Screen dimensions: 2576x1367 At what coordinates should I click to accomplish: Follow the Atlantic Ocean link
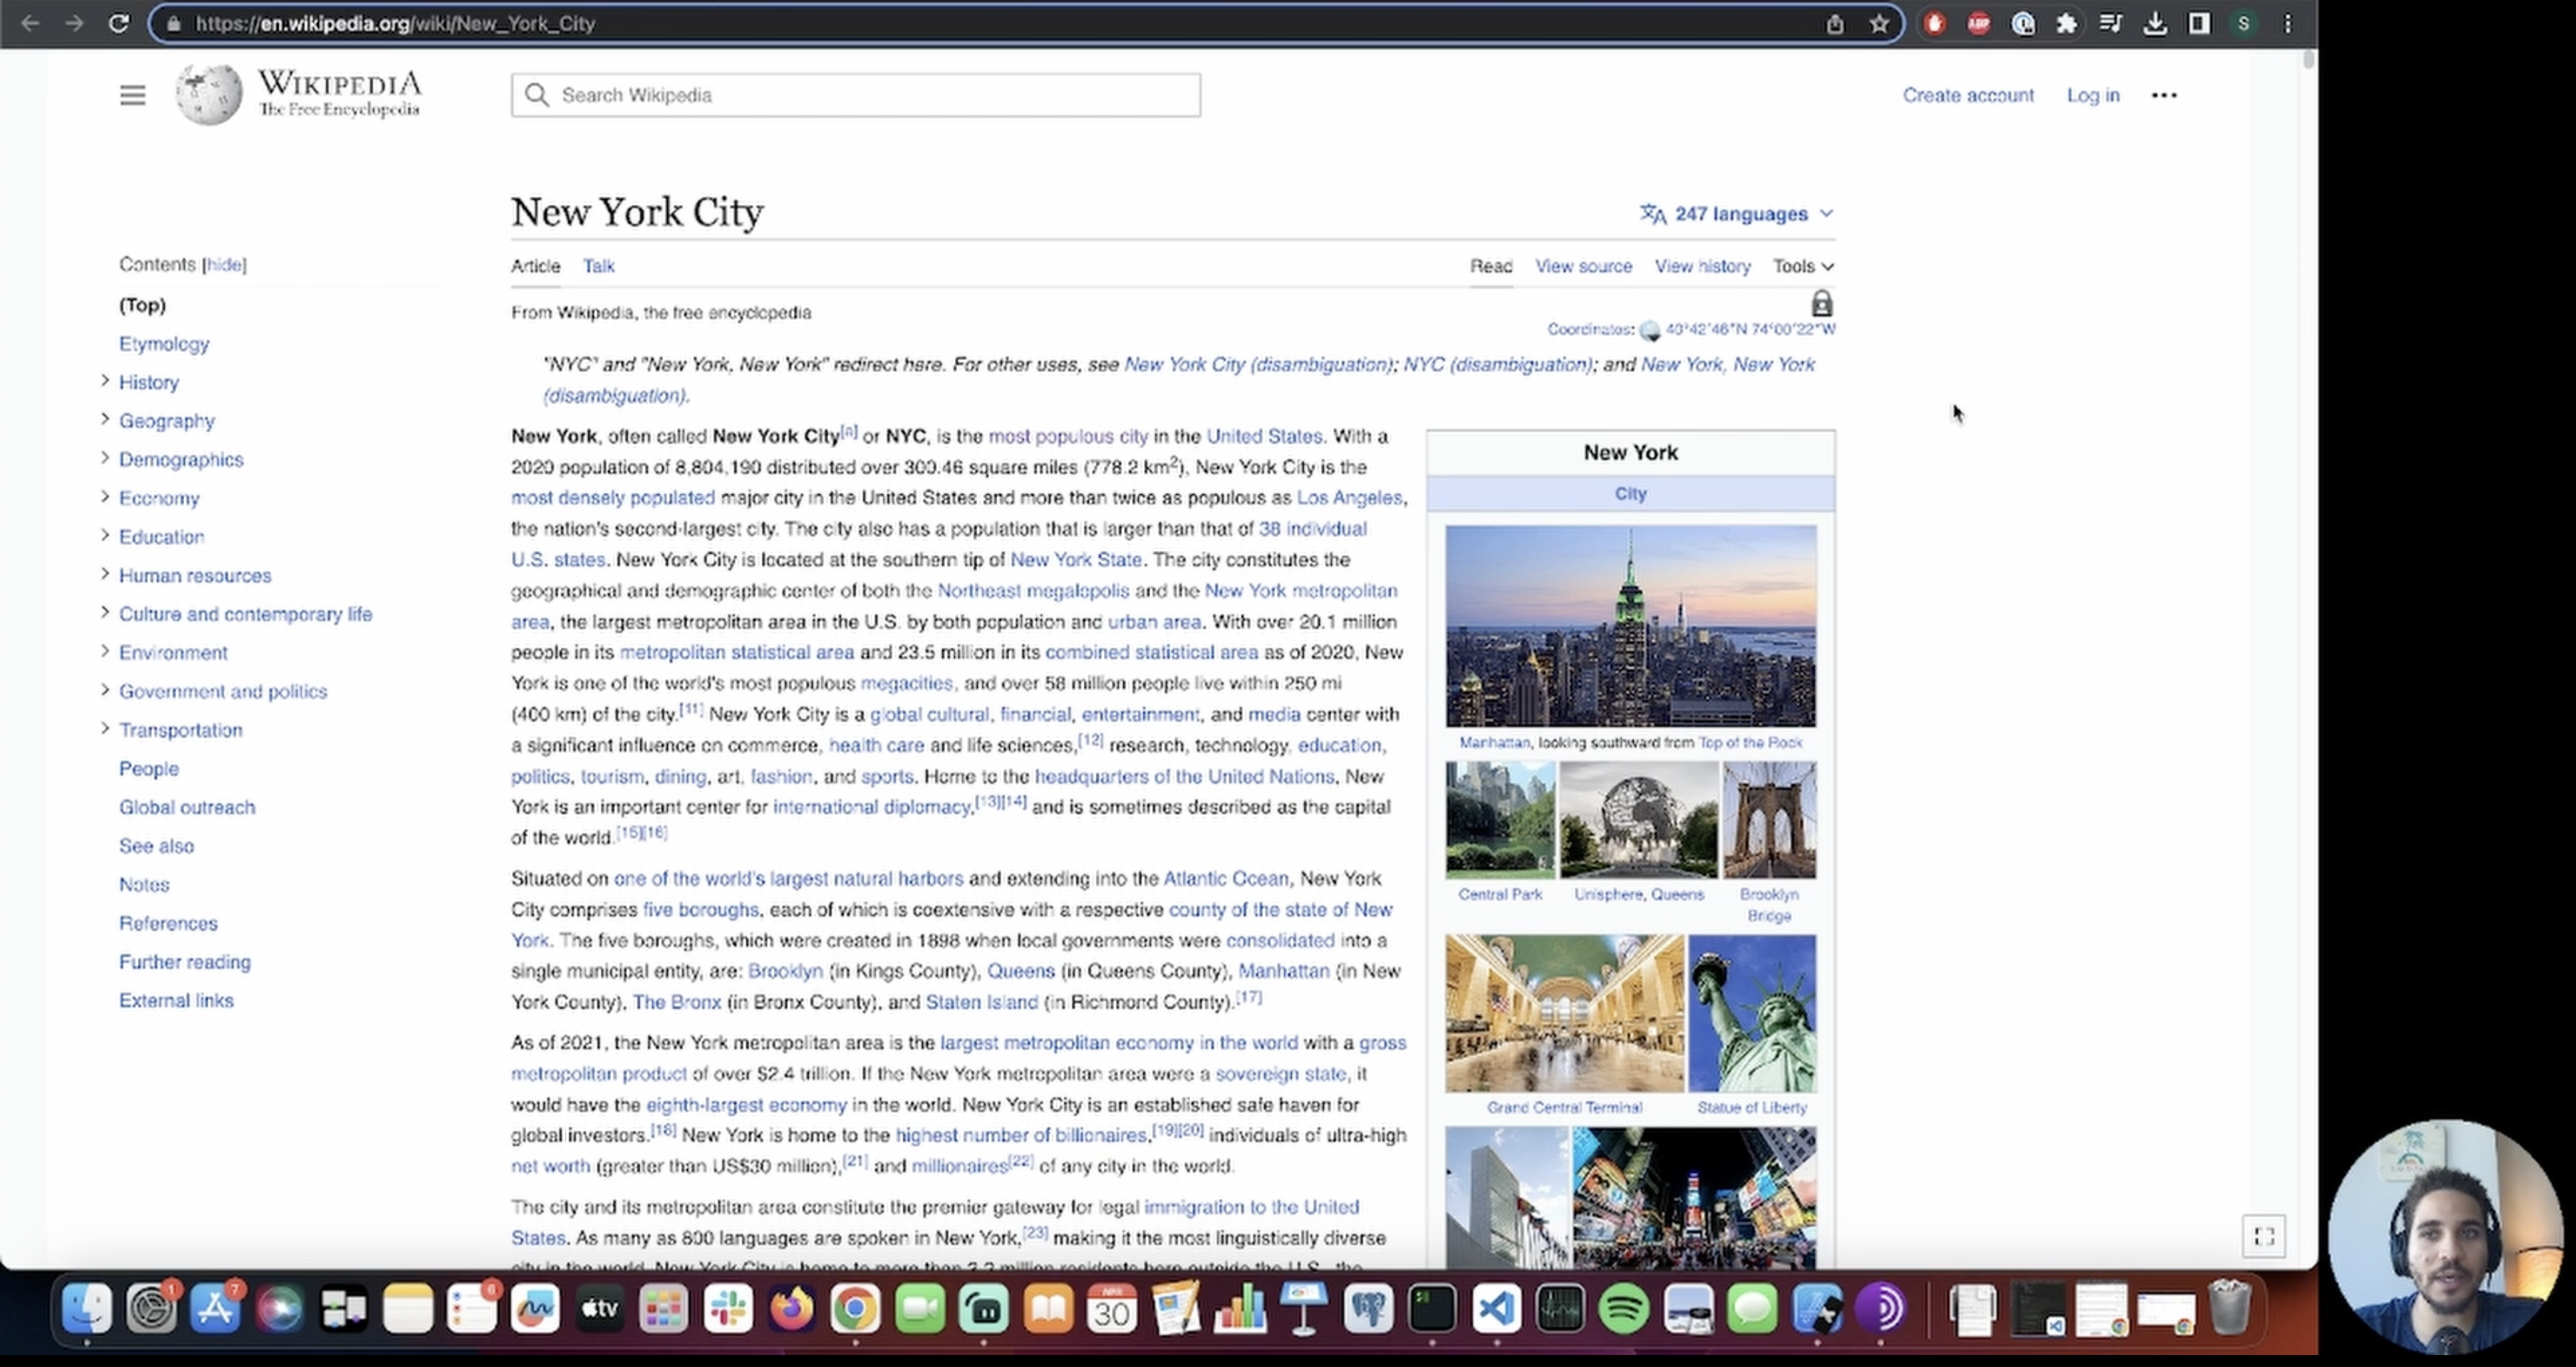tap(1225, 878)
